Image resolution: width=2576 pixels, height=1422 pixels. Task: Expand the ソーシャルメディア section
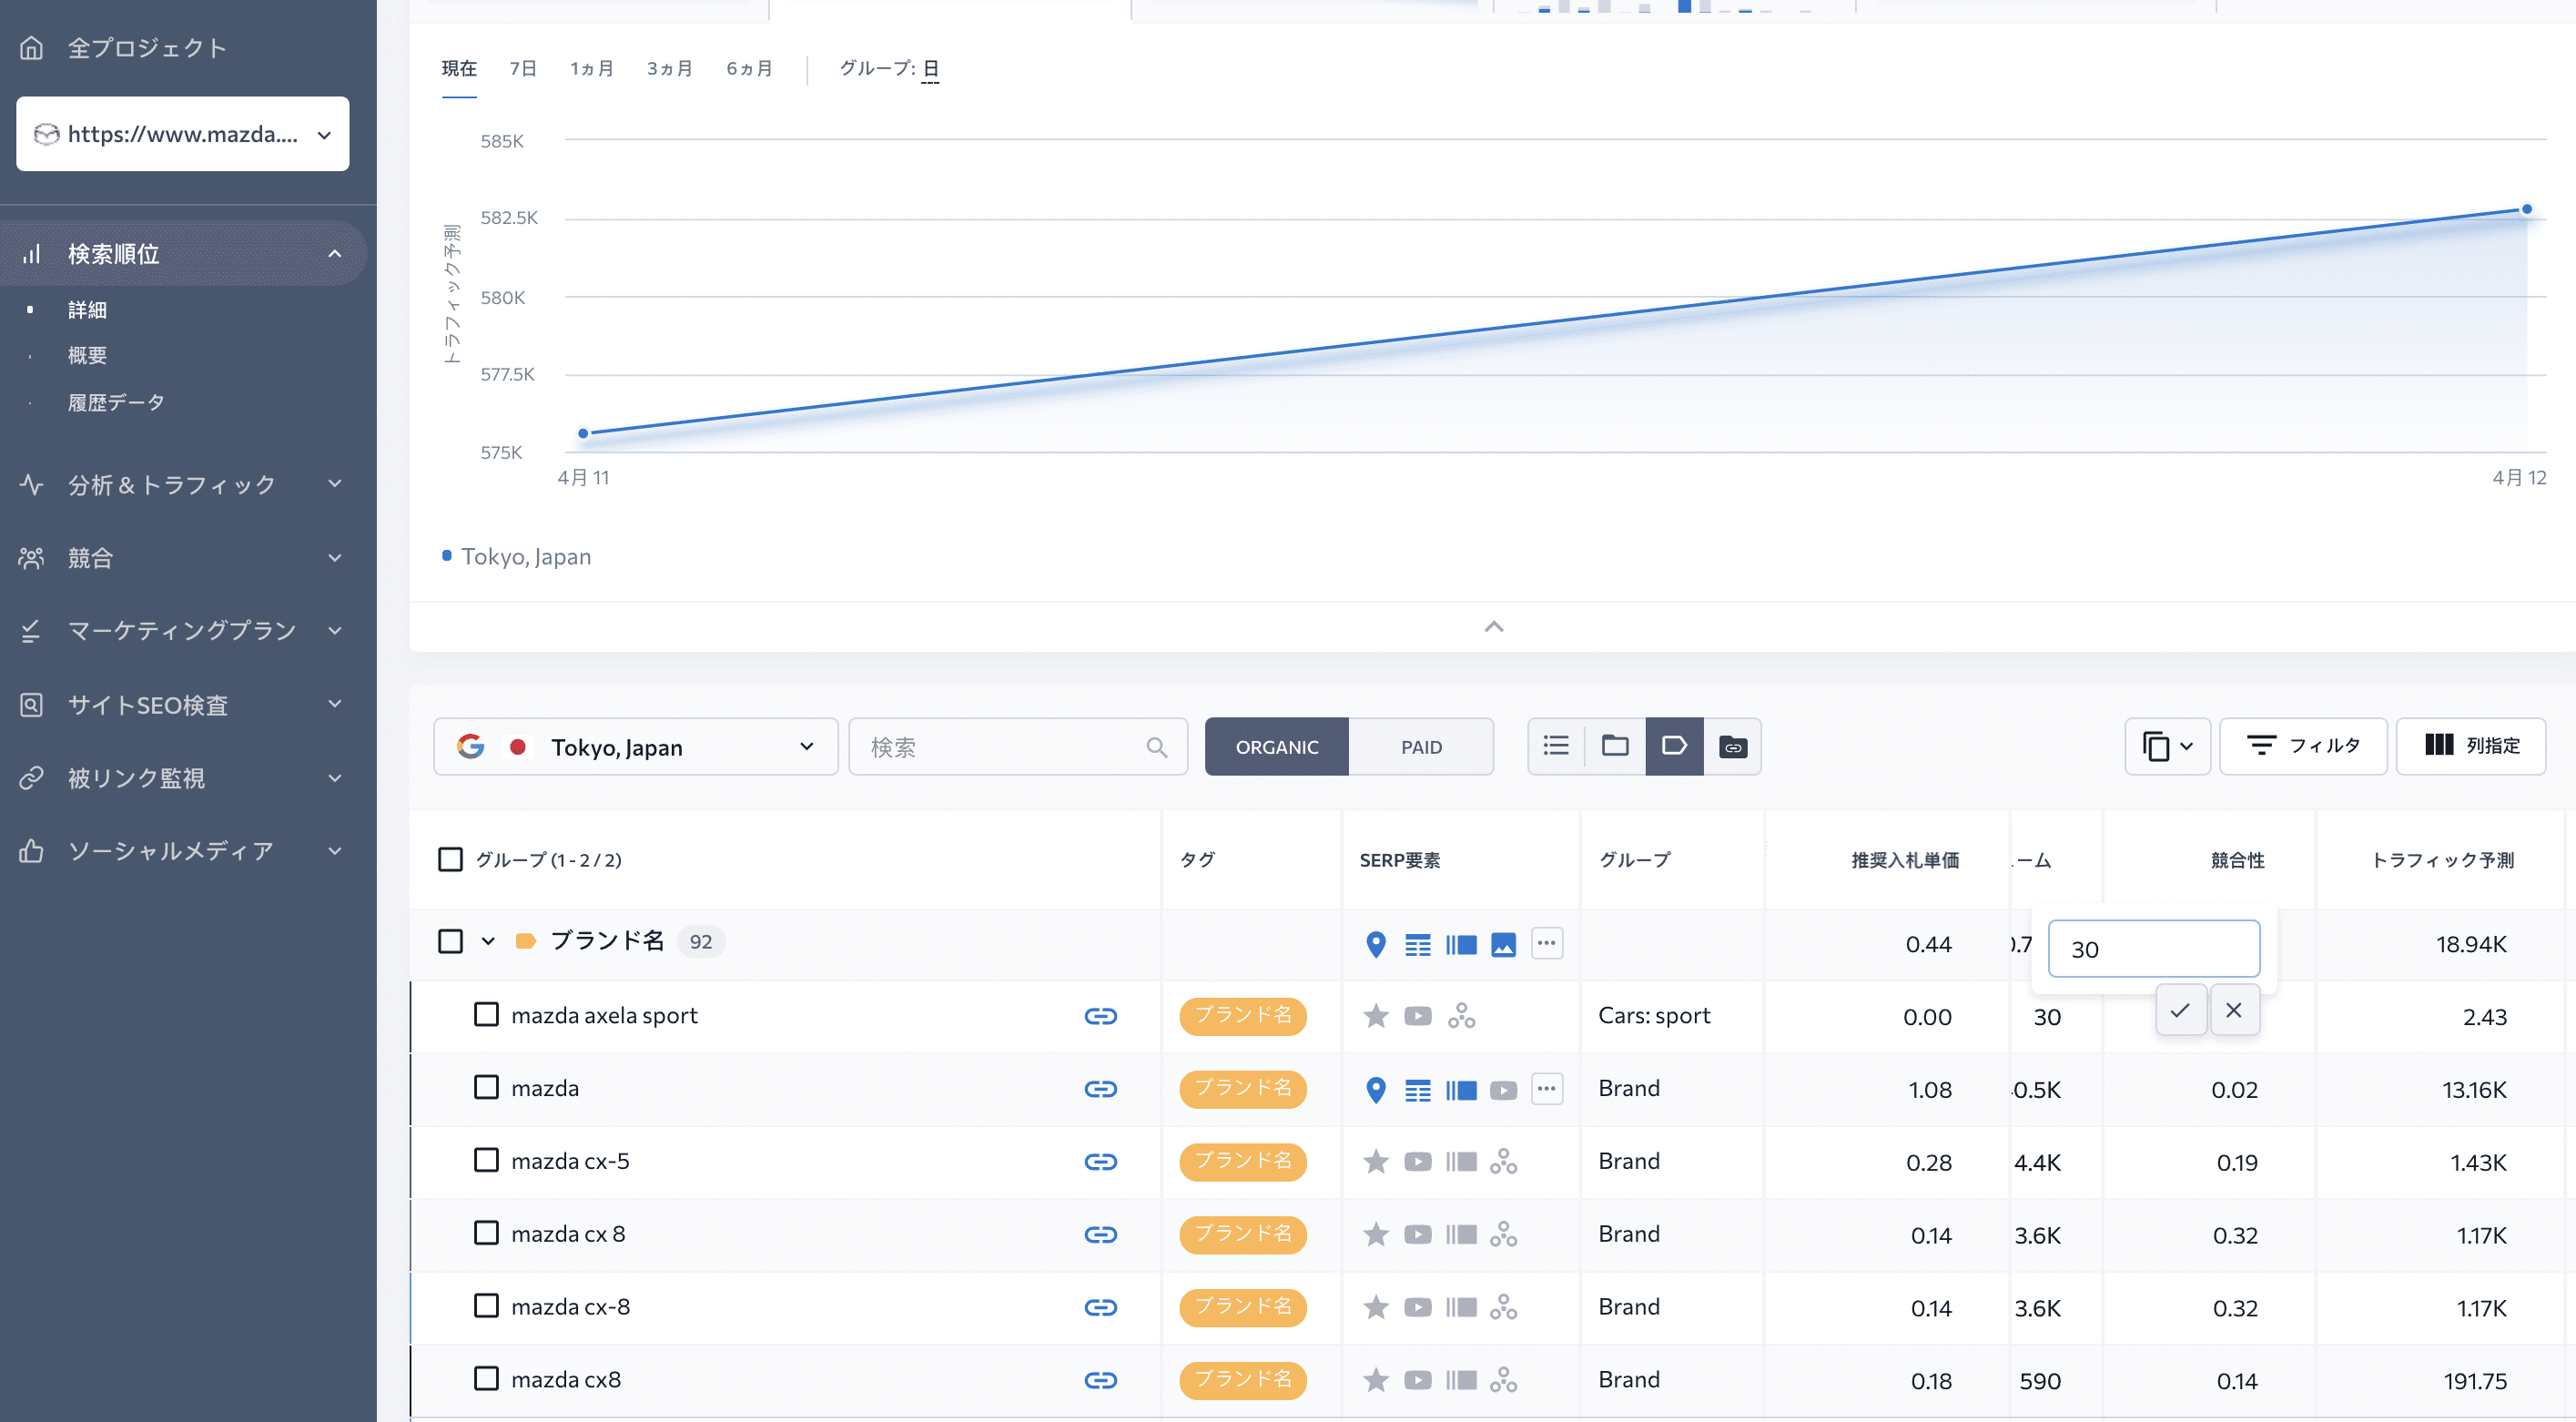point(334,850)
